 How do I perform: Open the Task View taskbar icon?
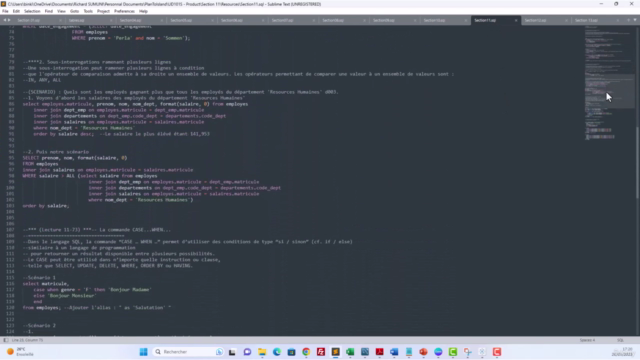coord(232,352)
